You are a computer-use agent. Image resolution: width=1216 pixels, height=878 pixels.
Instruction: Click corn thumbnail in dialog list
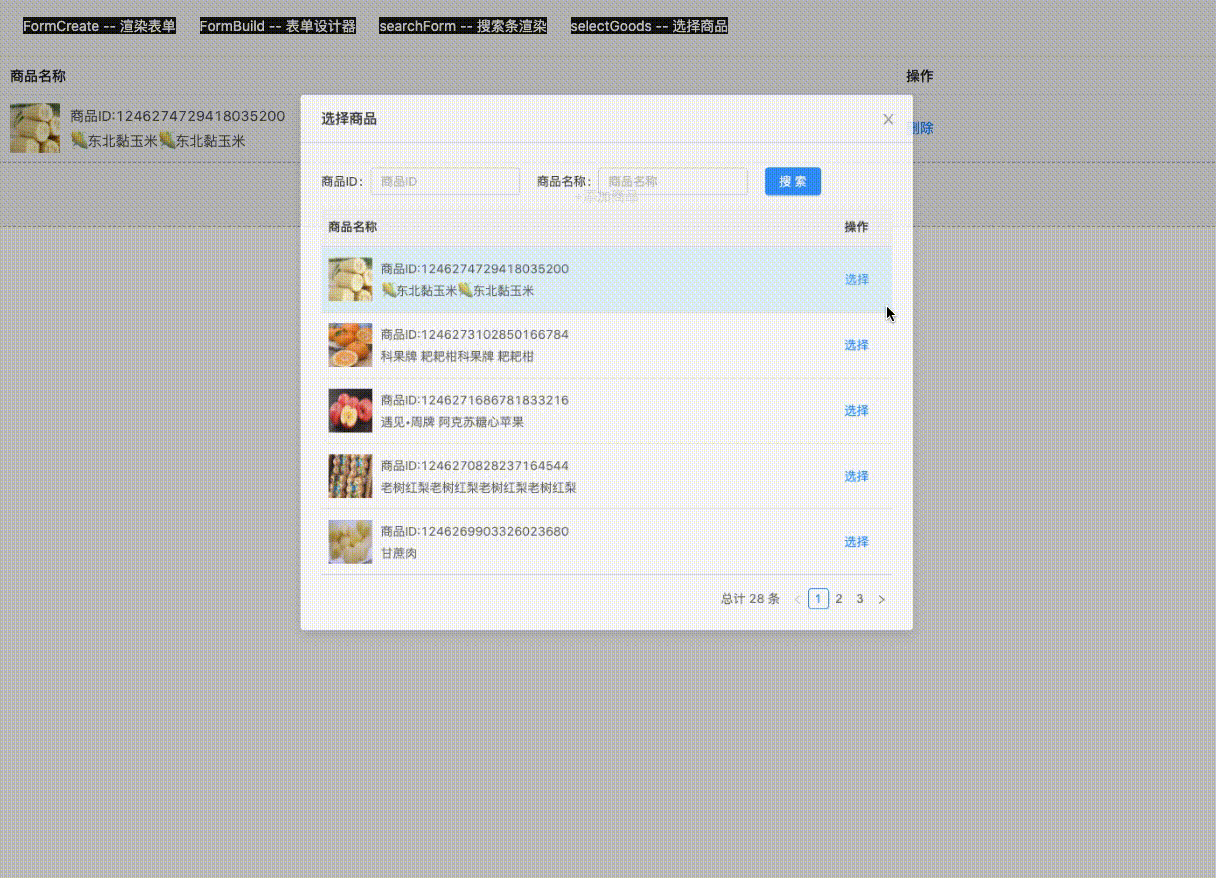(x=350, y=279)
